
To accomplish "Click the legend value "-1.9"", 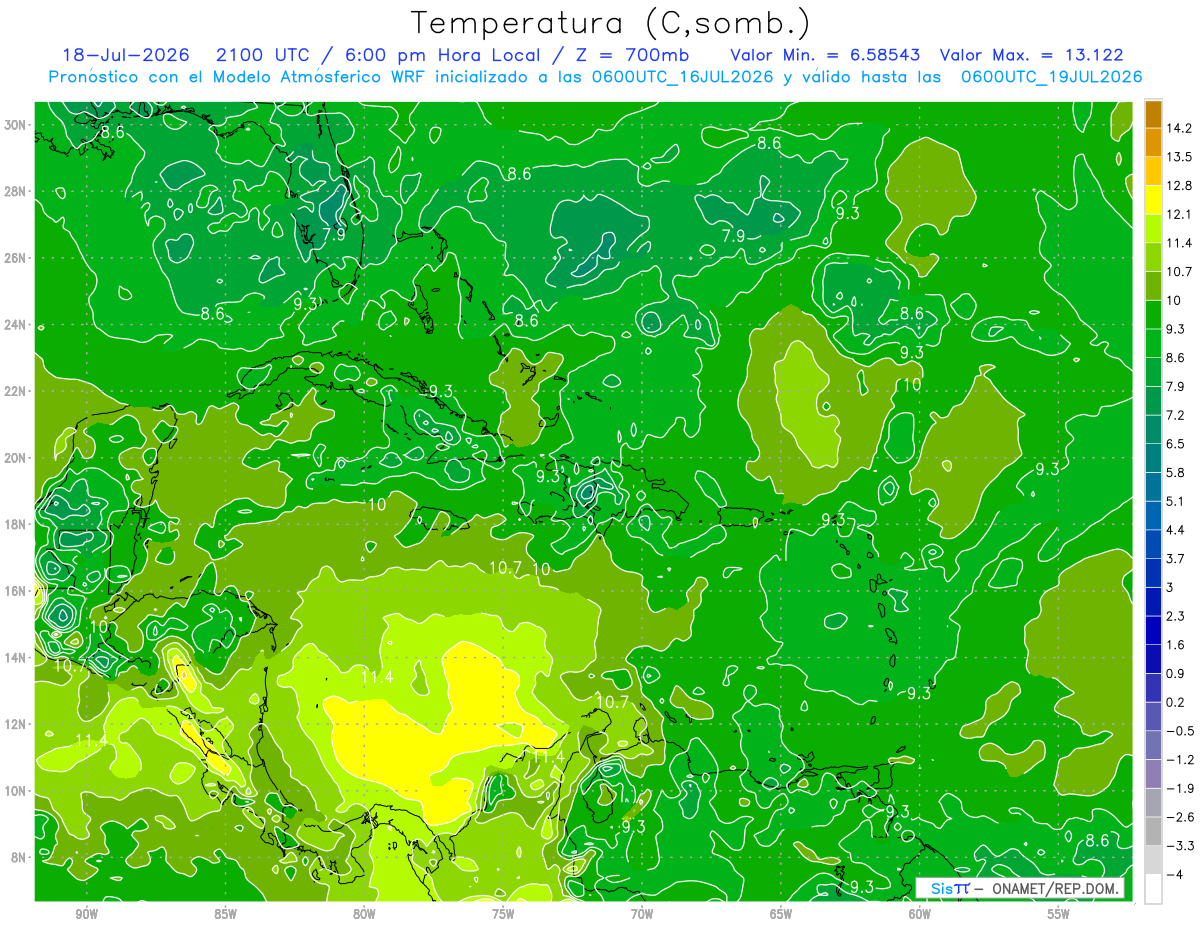I will coord(1181,789).
